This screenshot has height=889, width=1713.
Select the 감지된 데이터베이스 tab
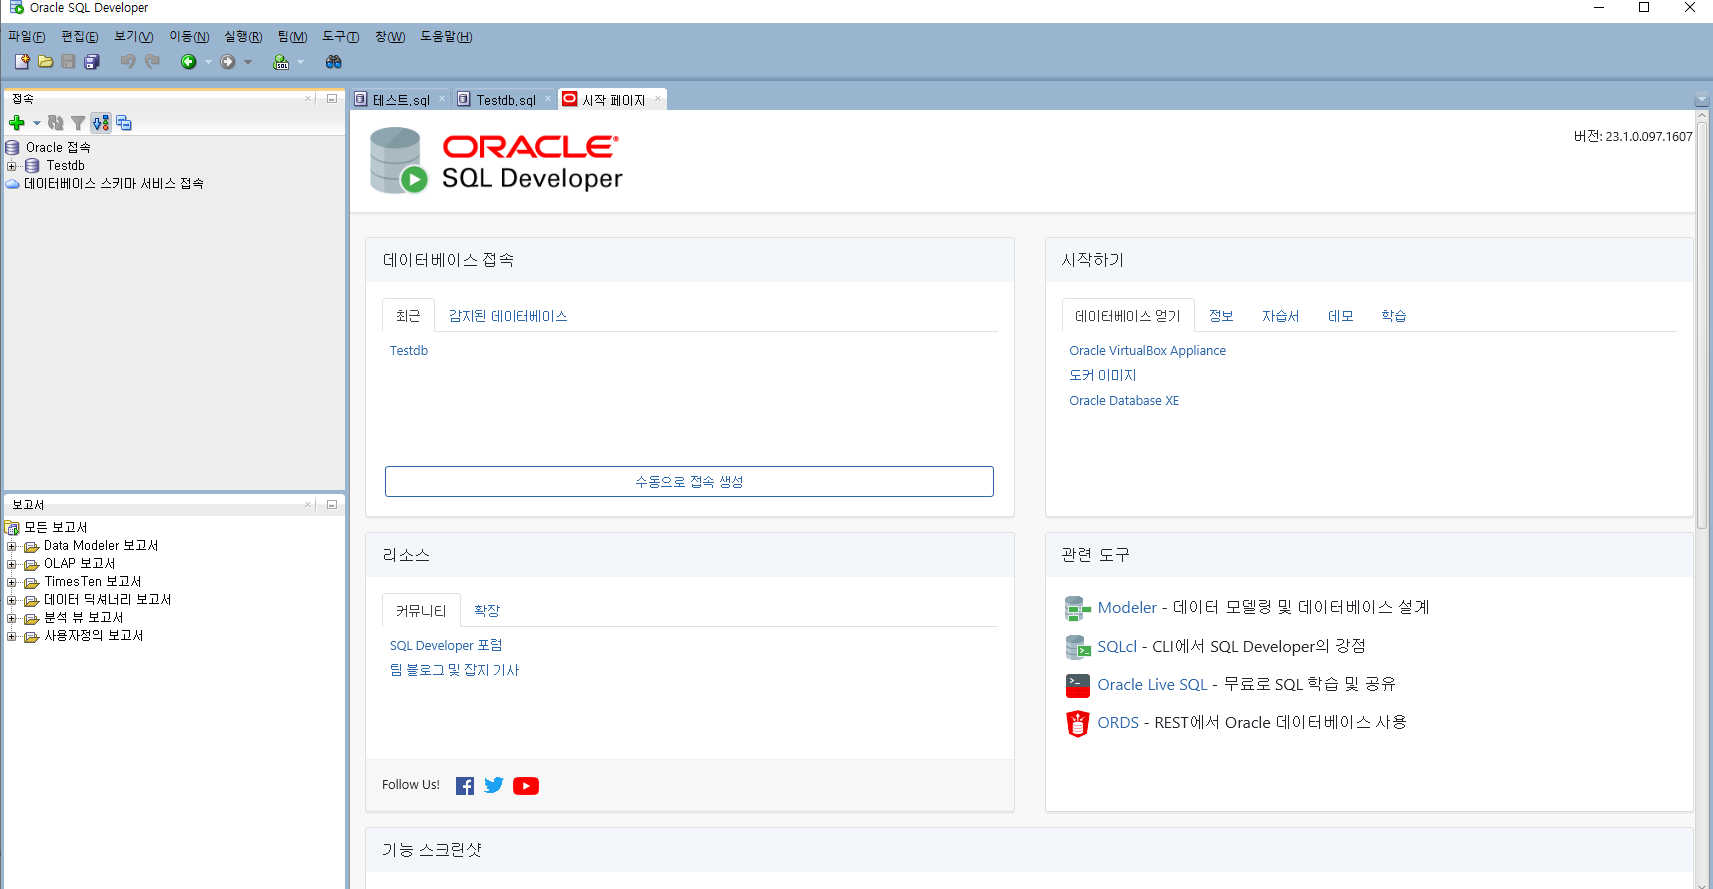[508, 316]
